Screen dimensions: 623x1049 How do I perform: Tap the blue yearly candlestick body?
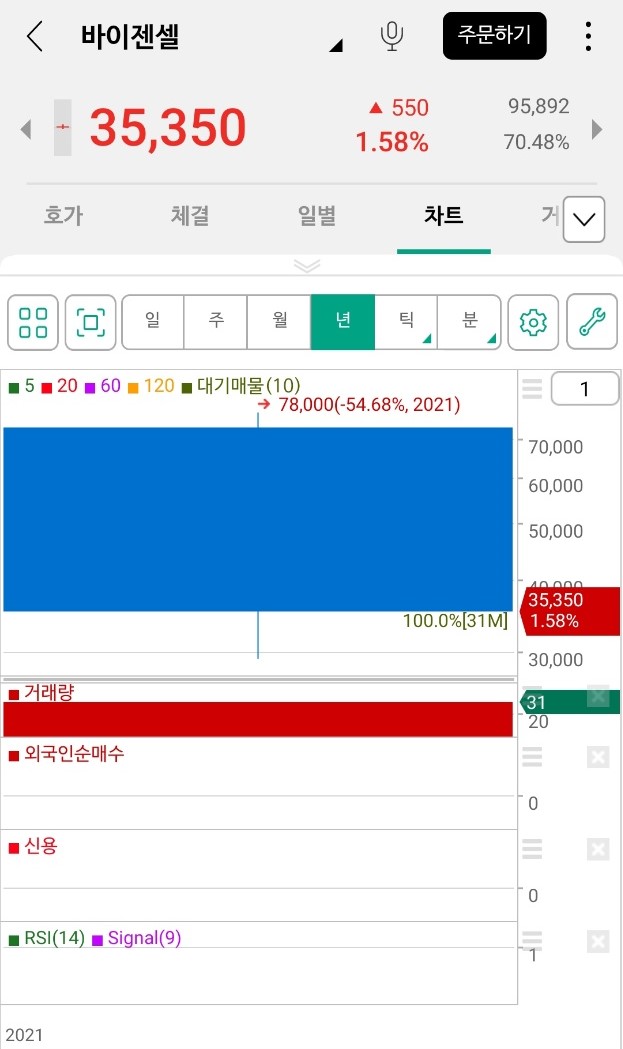click(x=258, y=519)
